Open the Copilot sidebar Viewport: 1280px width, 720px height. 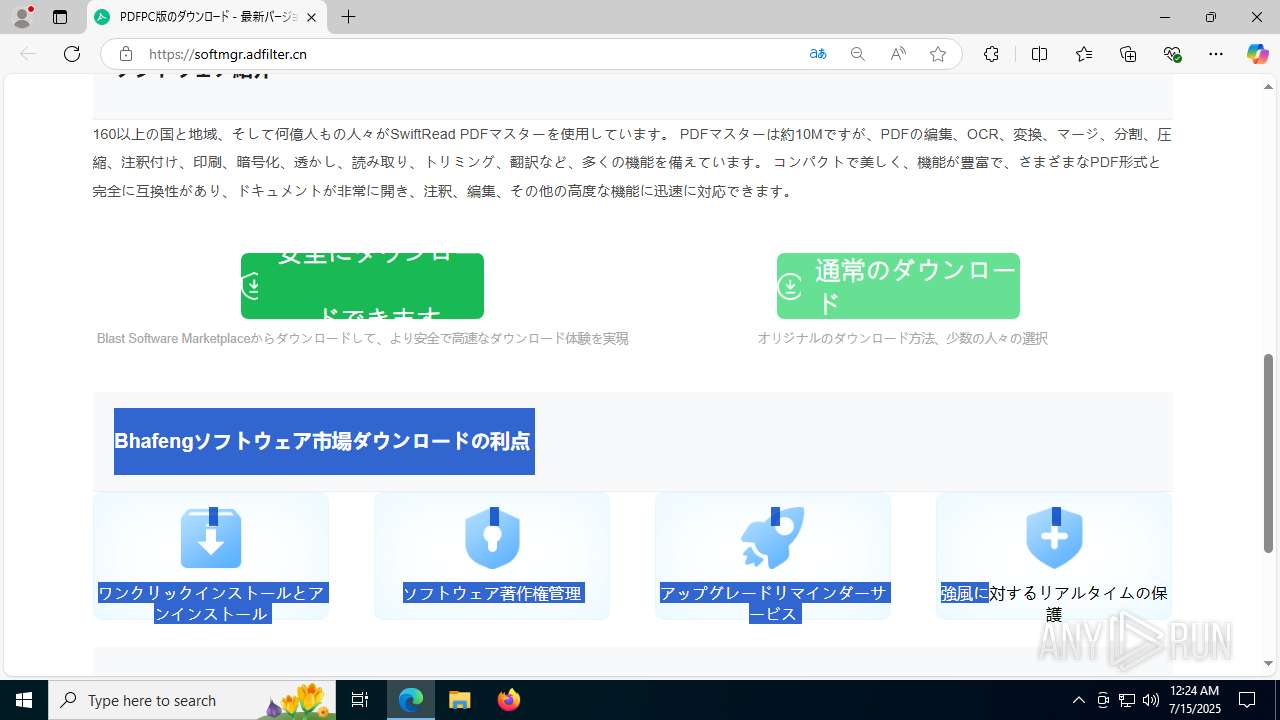[x=1257, y=54]
